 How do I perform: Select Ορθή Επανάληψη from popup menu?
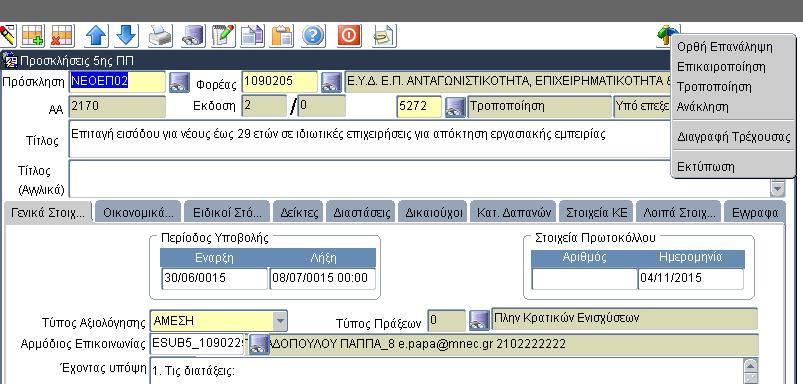click(x=725, y=47)
